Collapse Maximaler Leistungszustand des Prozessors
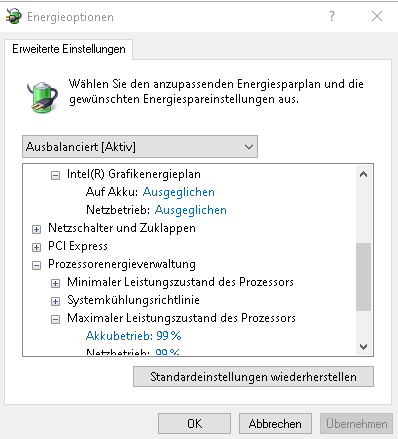 pyautogui.click(x=55, y=319)
